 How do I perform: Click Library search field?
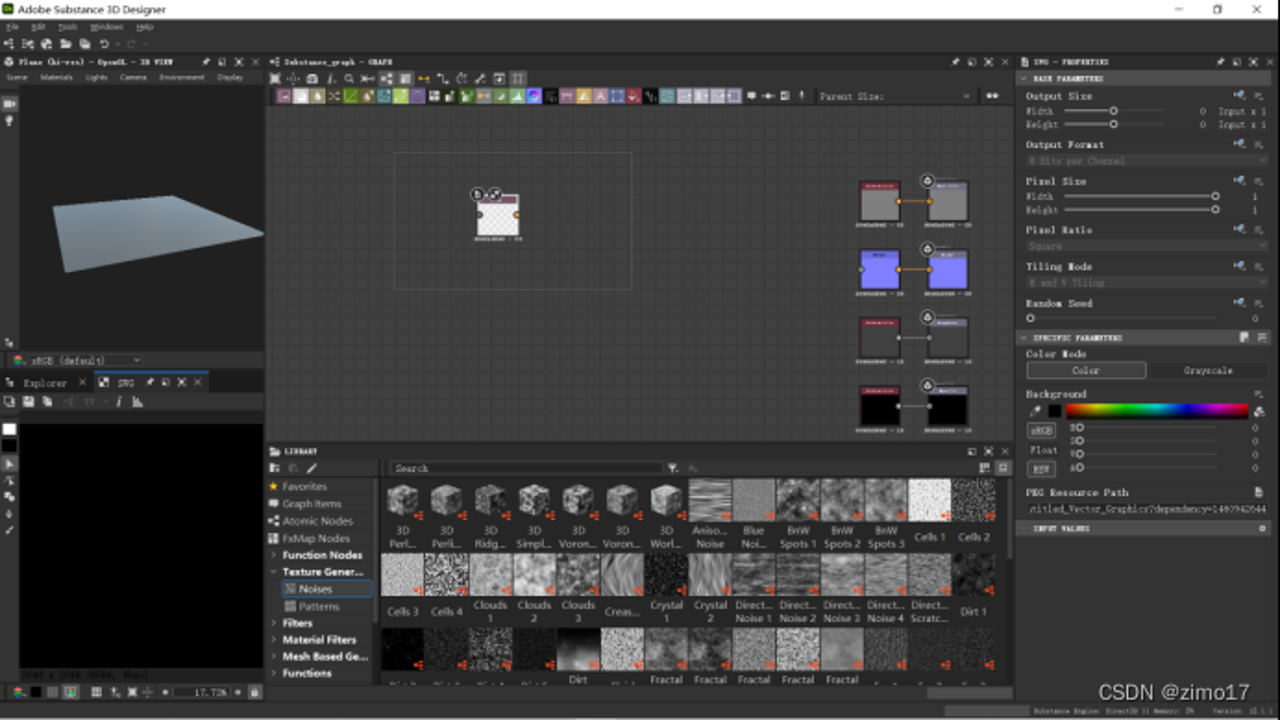click(x=526, y=468)
